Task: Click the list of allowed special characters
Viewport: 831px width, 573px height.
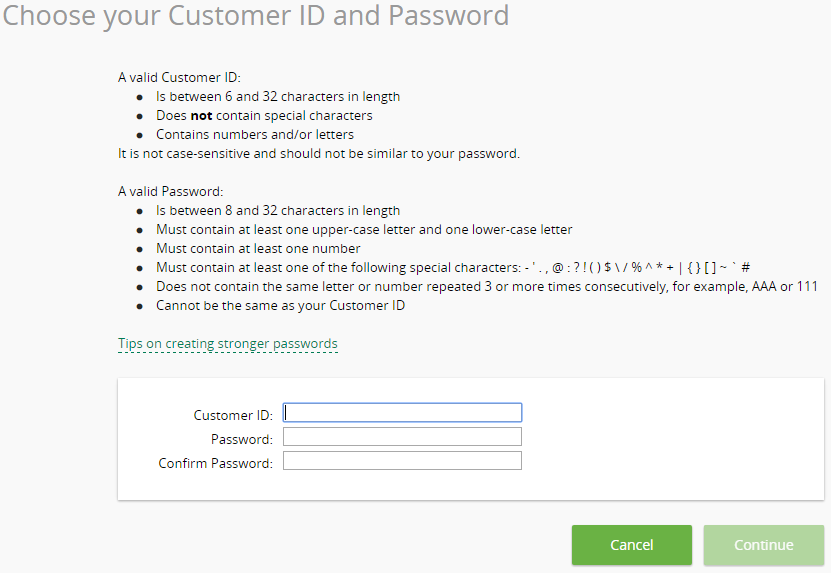Action: point(638,268)
